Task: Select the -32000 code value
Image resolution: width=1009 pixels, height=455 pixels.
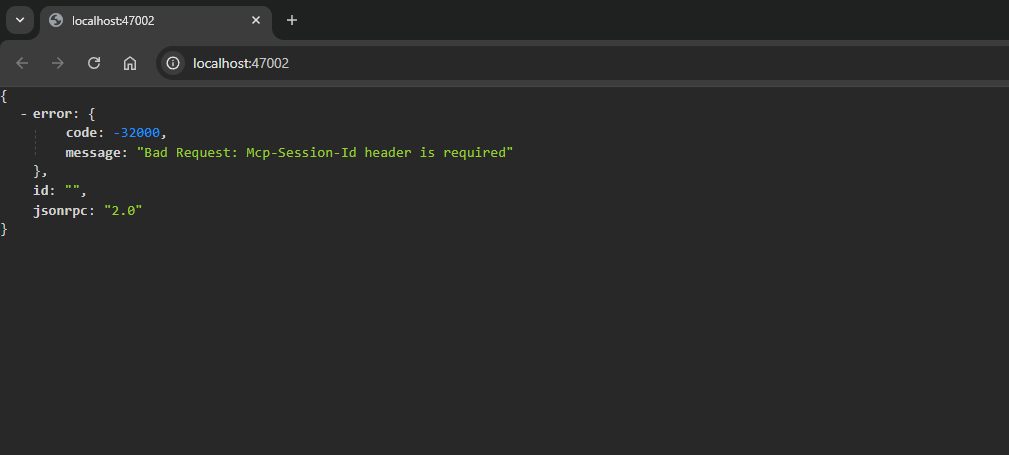Action: click(x=136, y=133)
